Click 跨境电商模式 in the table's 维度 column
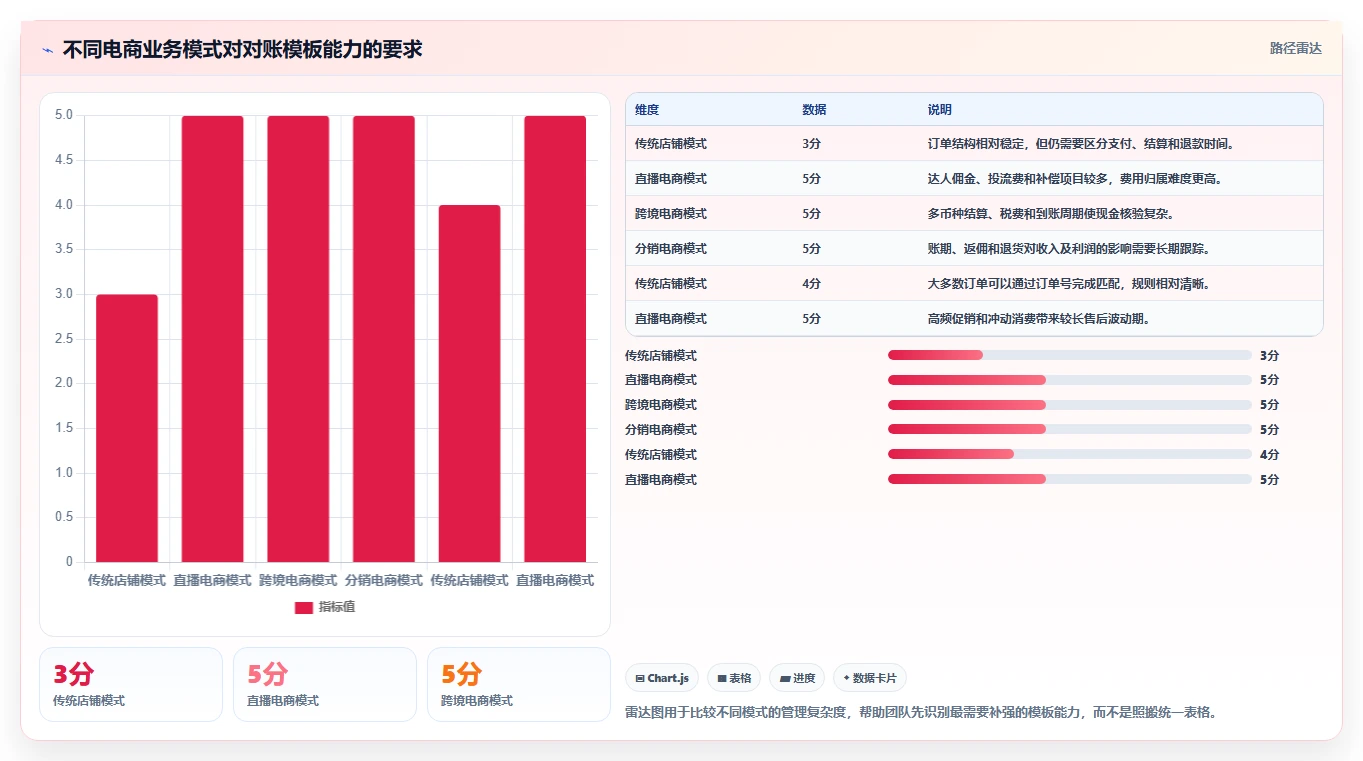Screen dimensions: 1363x761 pos(671,214)
